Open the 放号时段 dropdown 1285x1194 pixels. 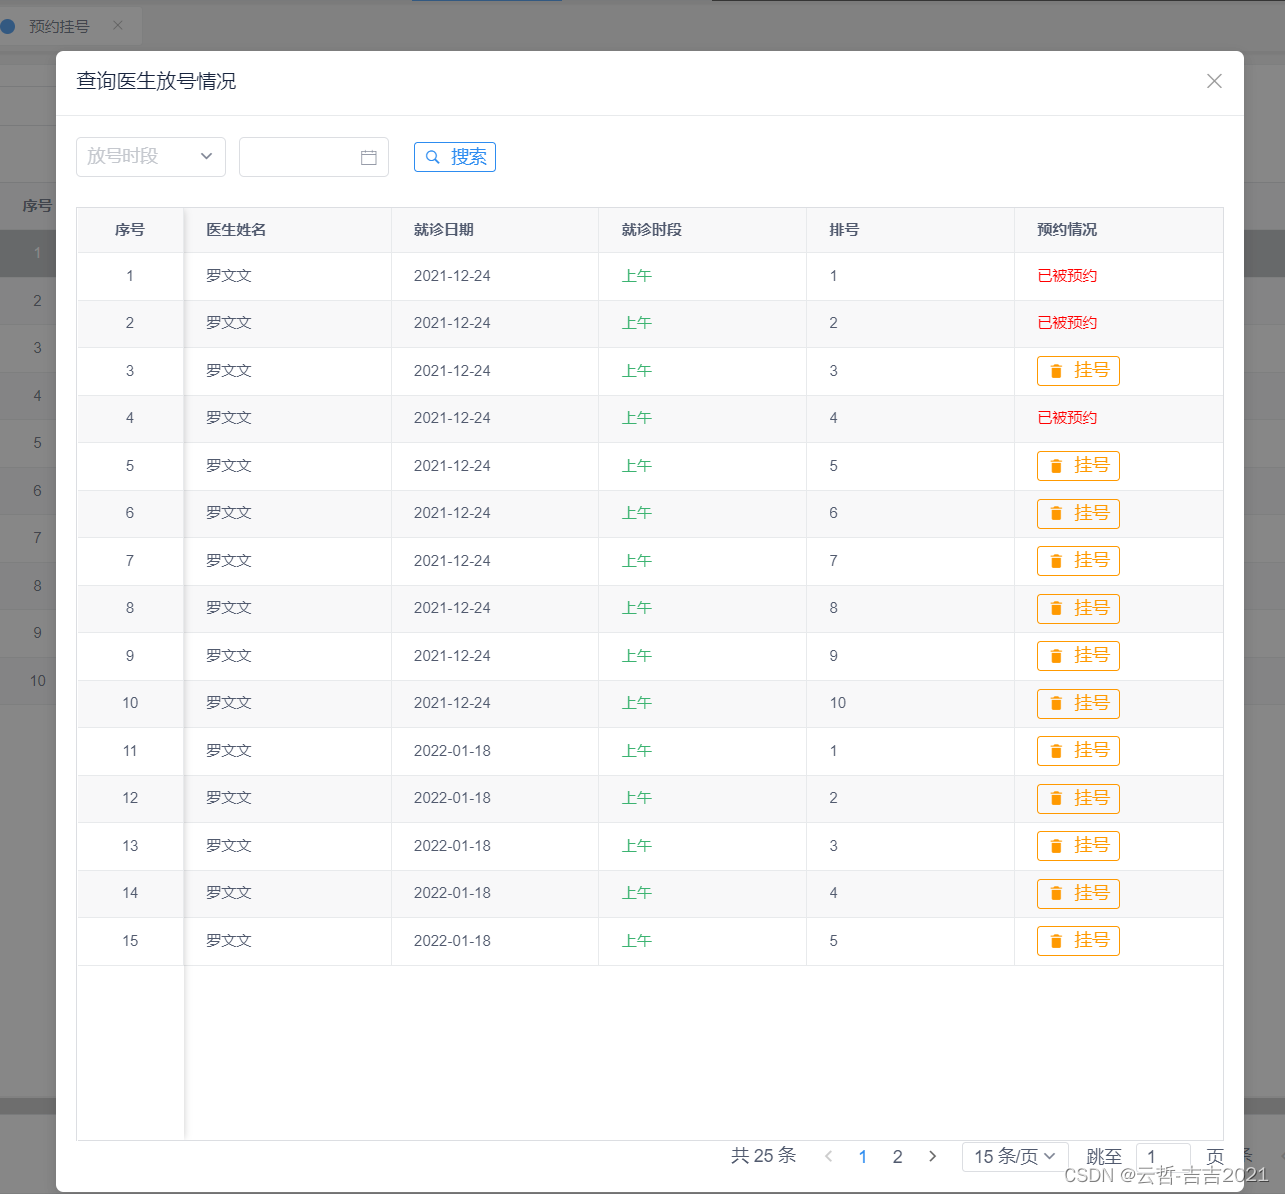pos(151,156)
